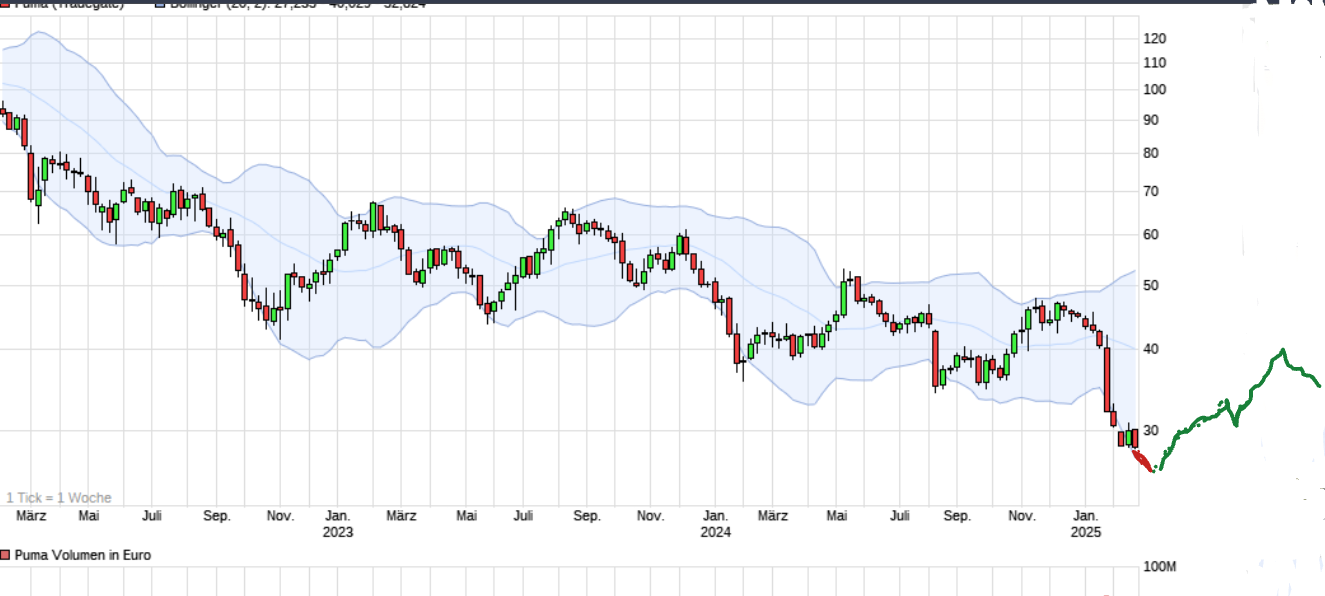Click the '1 Tick = 1 Woche' note
Viewport: 1325px width, 596px height.
click(59, 498)
